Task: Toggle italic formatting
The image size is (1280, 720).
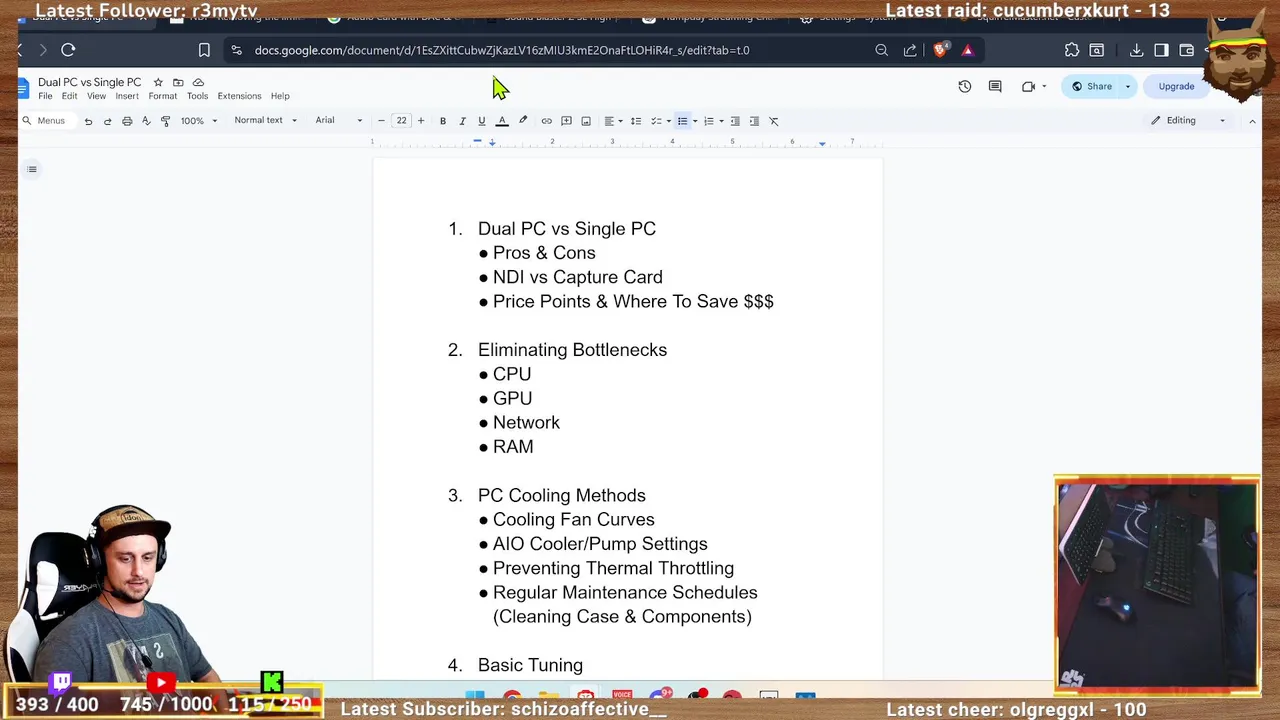Action: coord(462,121)
